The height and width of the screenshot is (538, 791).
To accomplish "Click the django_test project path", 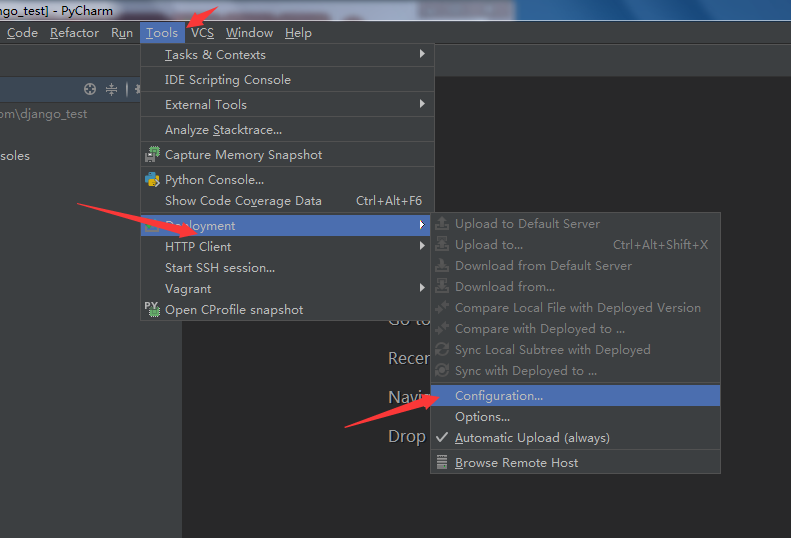I will point(43,114).
